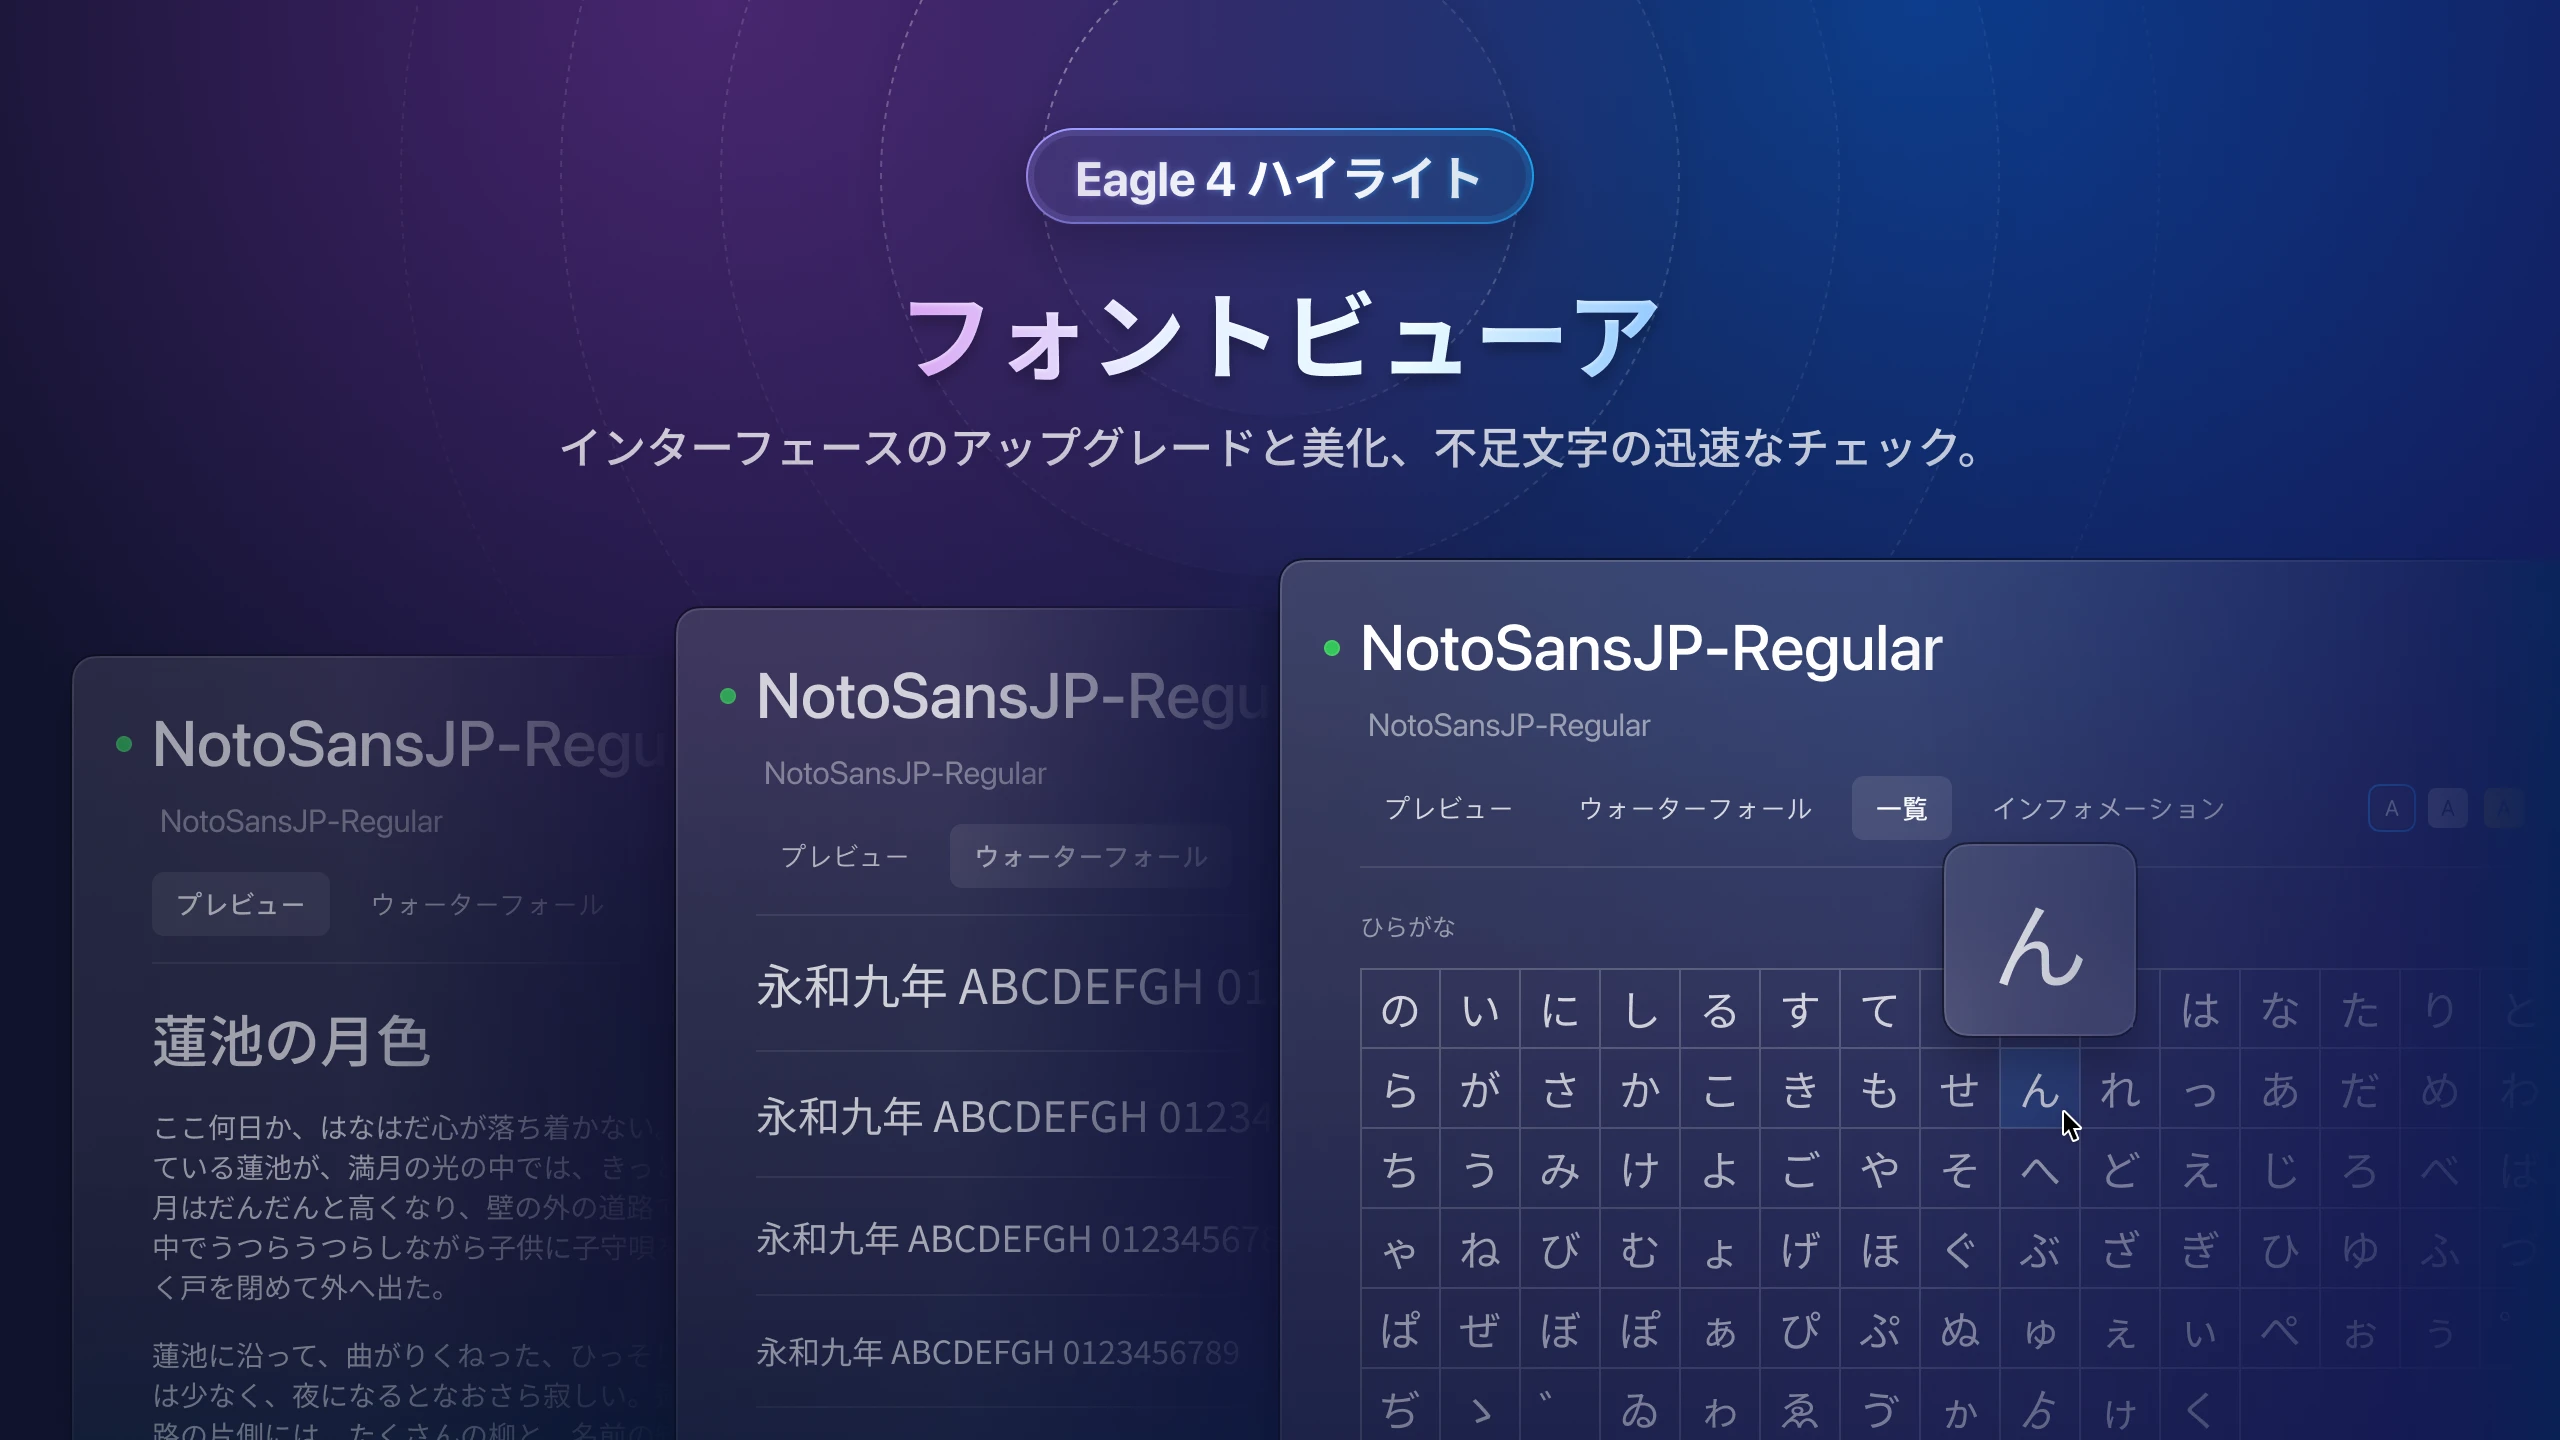Select the ね glyph cell

pyautogui.click(x=1480, y=1249)
